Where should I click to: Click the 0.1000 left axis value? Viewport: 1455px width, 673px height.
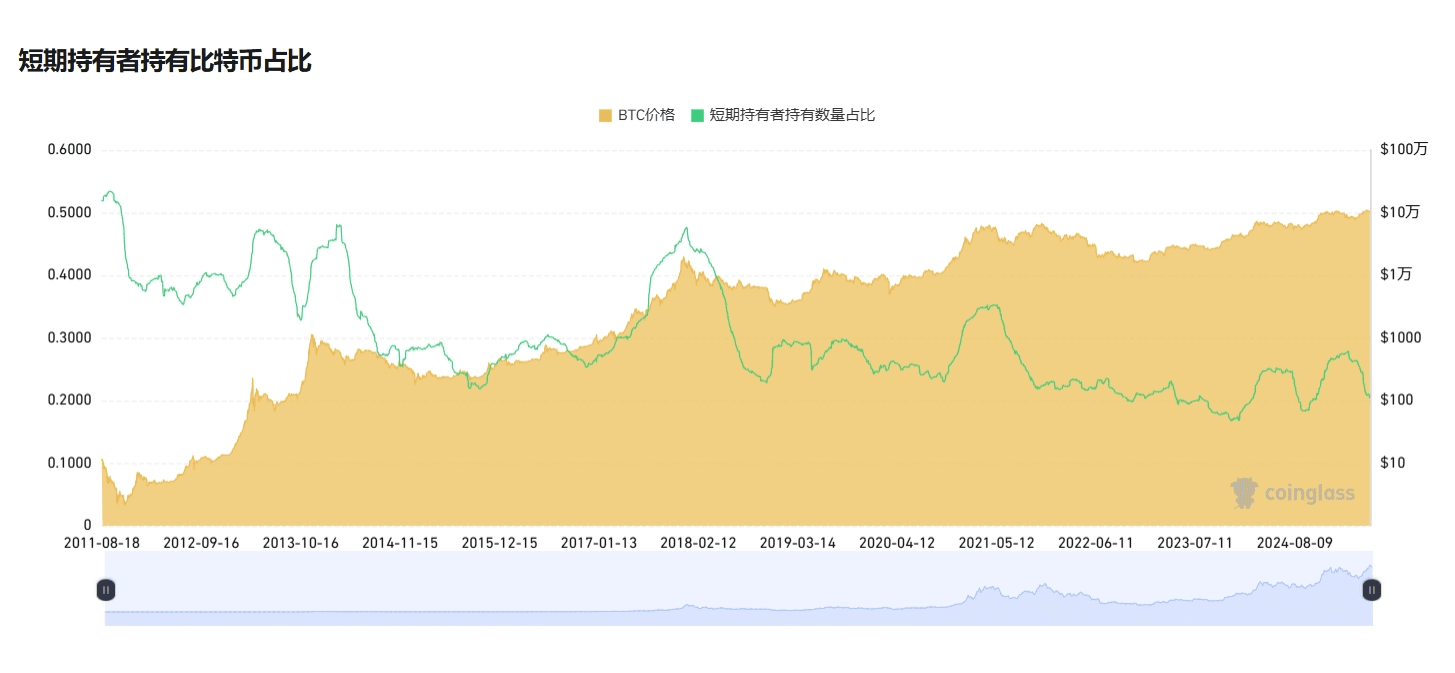point(69,463)
